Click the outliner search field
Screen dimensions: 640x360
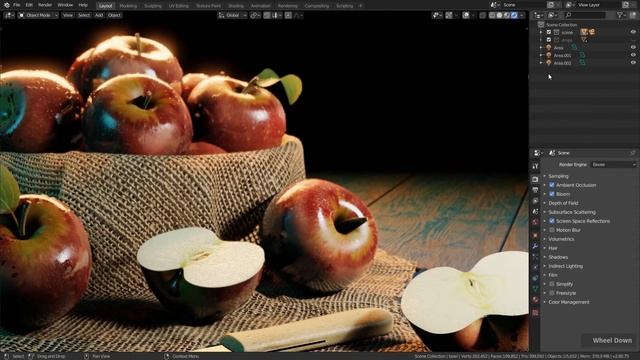[x=585, y=15]
